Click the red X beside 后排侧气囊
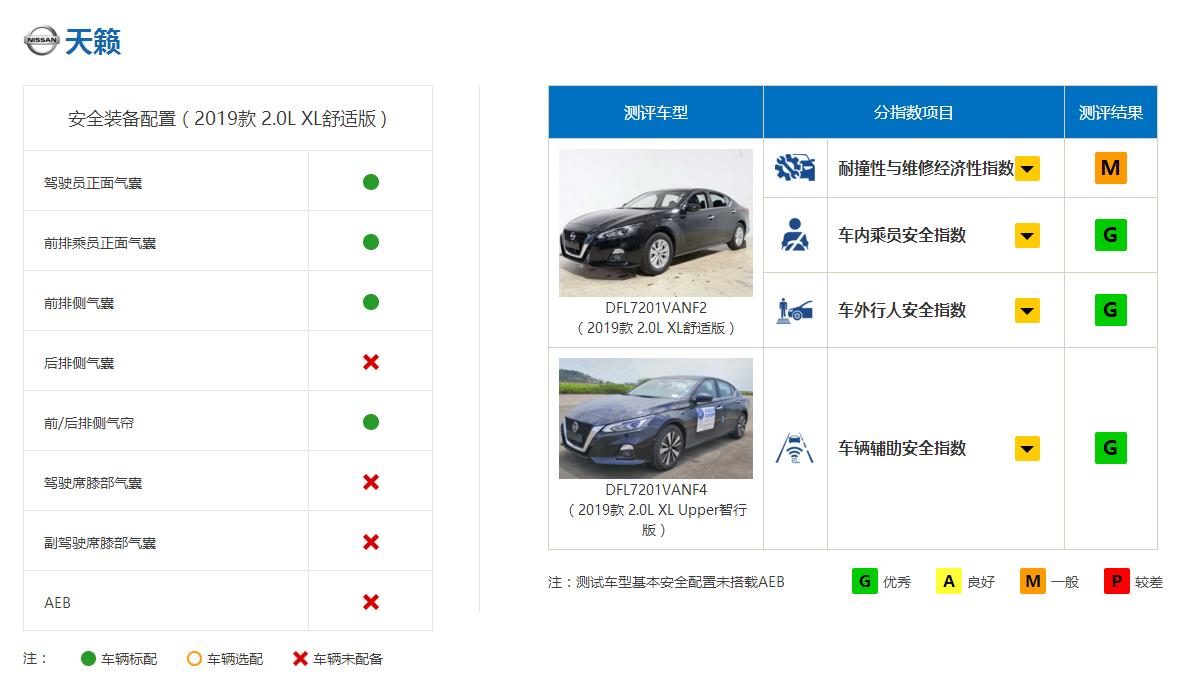This screenshot has width=1191, height=693. (371, 362)
